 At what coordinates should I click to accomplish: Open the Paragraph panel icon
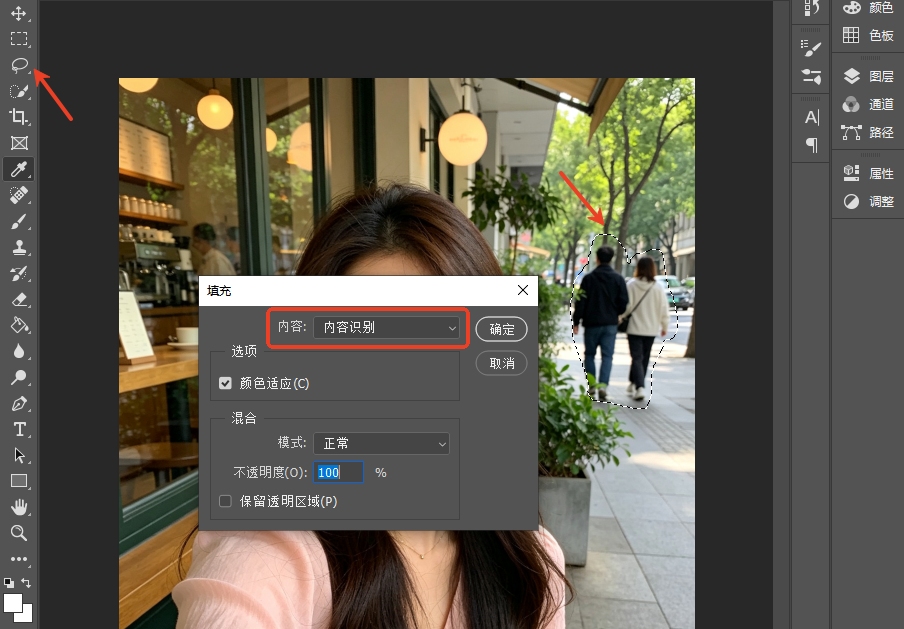point(811,145)
